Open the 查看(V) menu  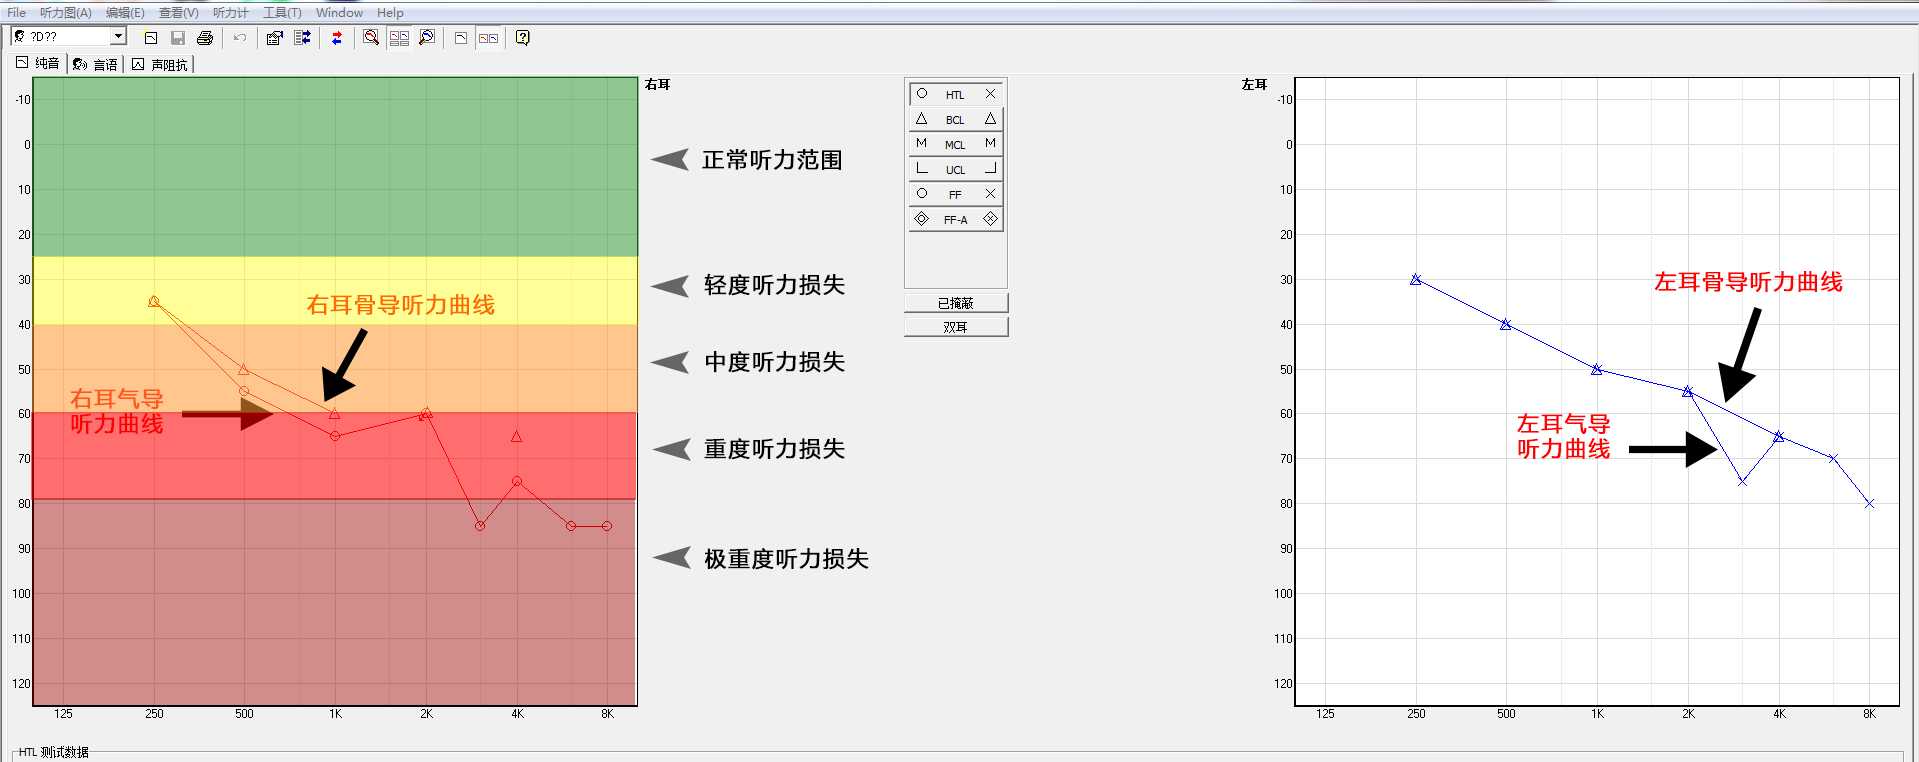tap(178, 13)
